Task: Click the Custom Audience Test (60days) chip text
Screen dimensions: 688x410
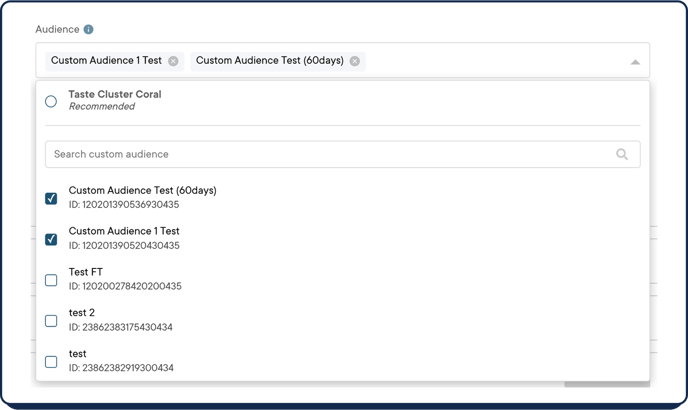Action: [x=270, y=61]
